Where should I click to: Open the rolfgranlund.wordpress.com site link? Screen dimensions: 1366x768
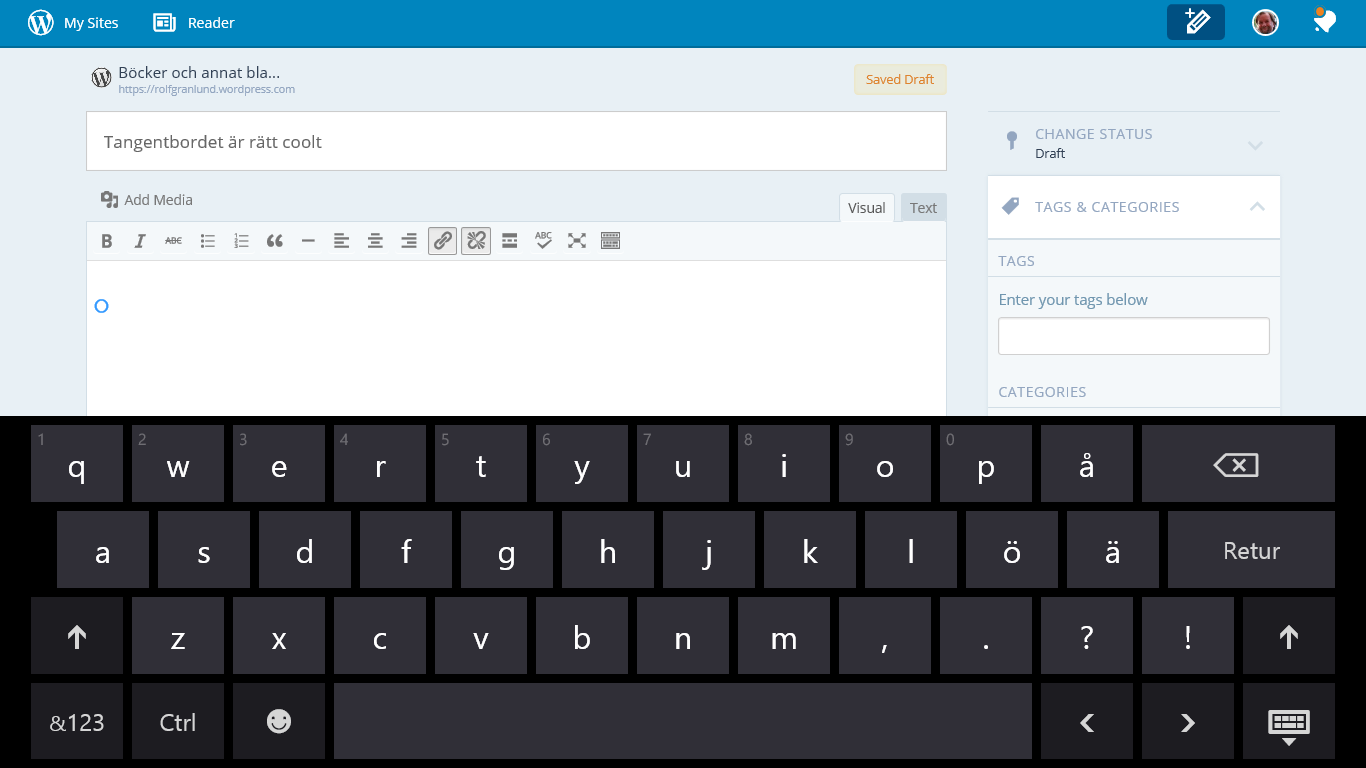(x=206, y=89)
